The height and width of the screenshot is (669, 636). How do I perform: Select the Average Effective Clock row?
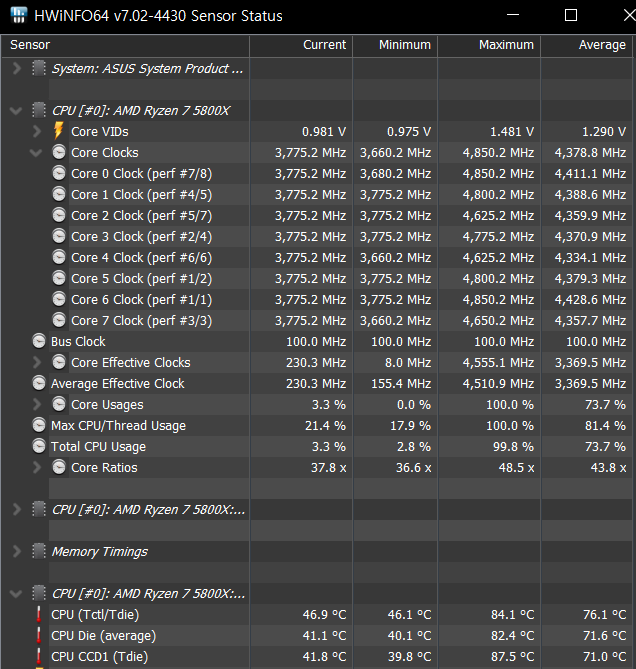pyautogui.click(x=317, y=384)
